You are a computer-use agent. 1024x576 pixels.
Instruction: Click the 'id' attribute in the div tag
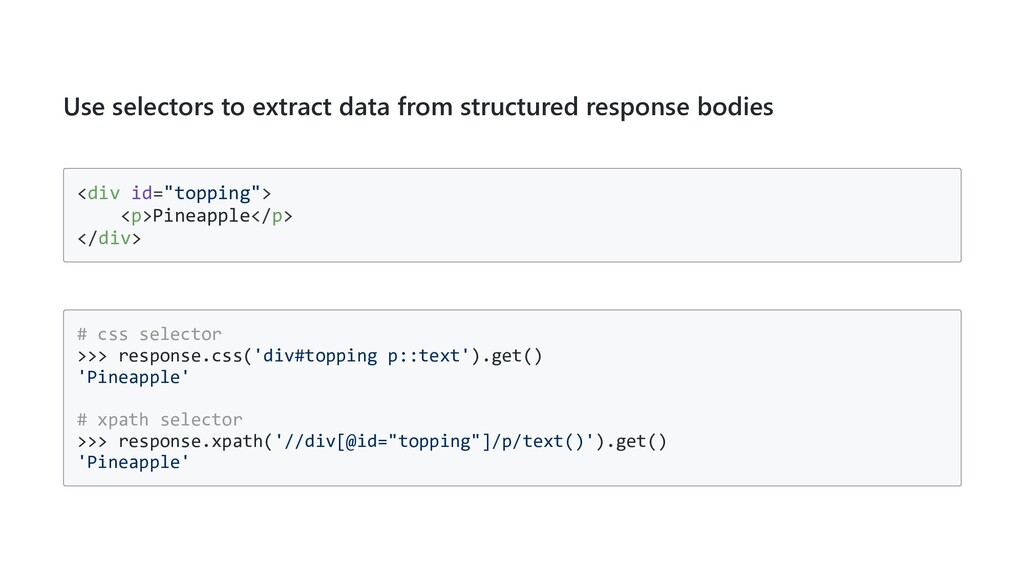[x=140, y=192]
